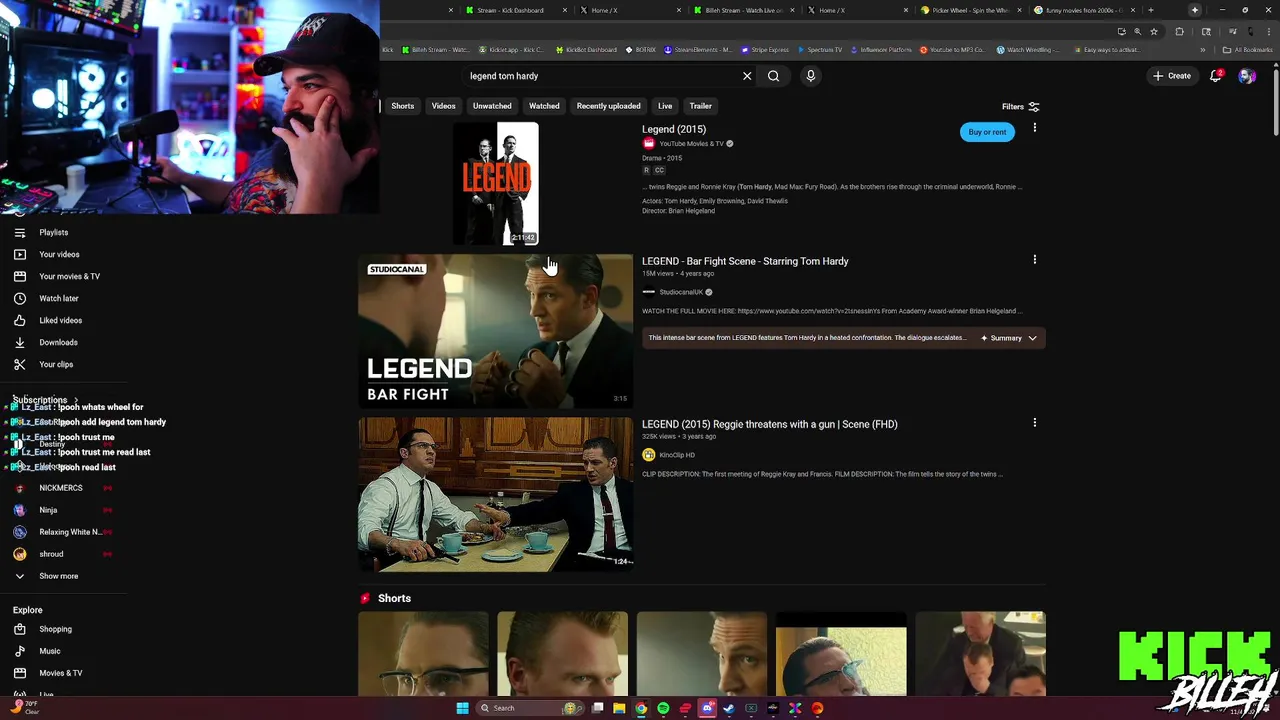Image resolution: width=1280 pixels, height=720 pixels.
Task: Open the Spotify taskbar icon
Action: (663, 708)
